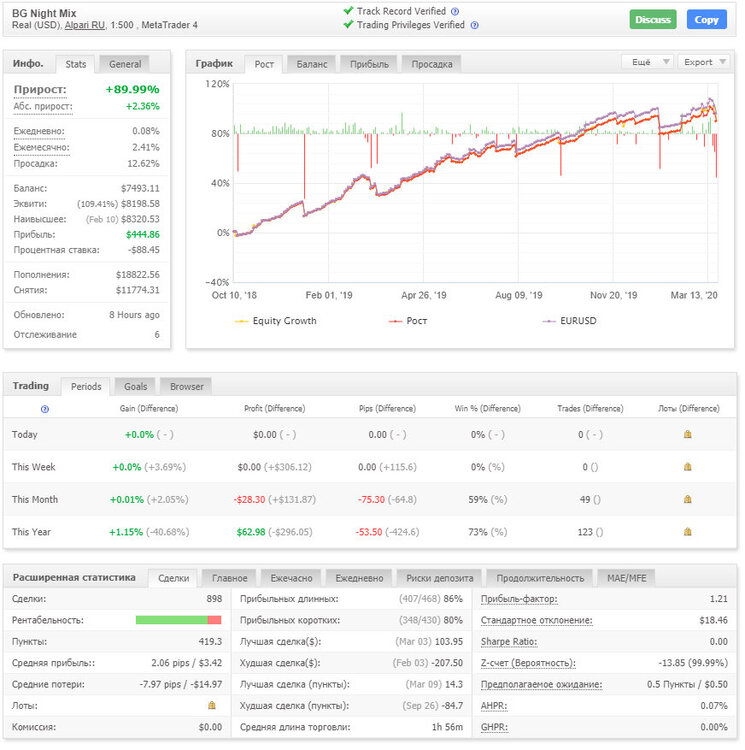The width and height of the screenshot is (745, 750).
Task: Click help icon next to Track Record Verified
Action: pyautogui.click(x=455, y=11)
